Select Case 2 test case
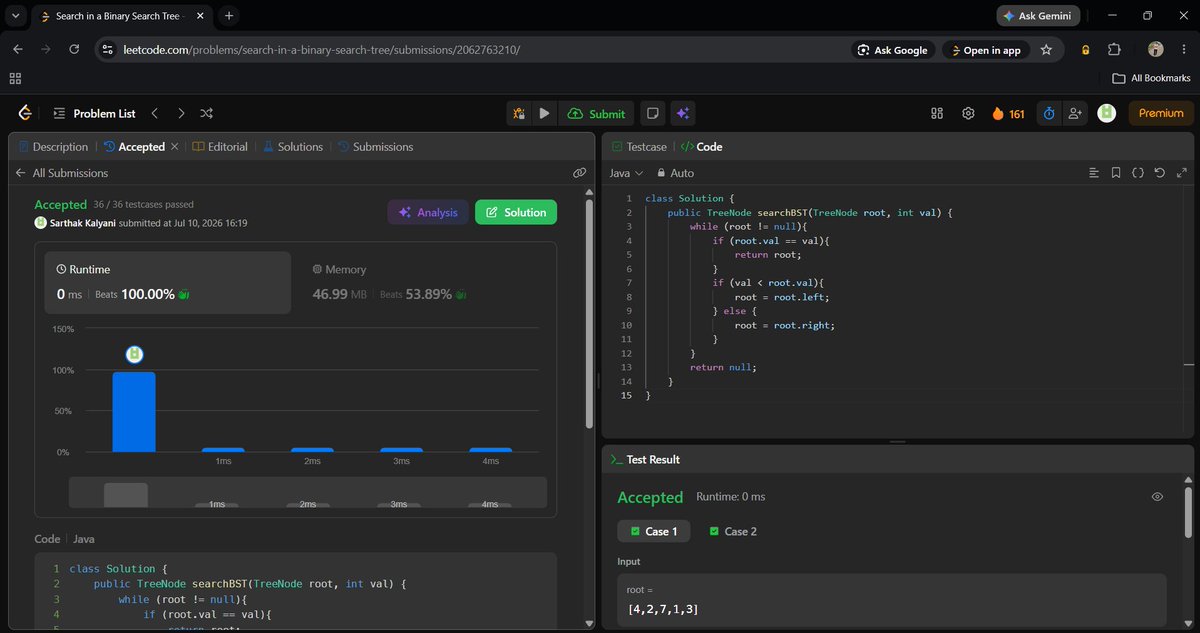The height and width of the screenshot is (633, 1200). coord(733,531)
